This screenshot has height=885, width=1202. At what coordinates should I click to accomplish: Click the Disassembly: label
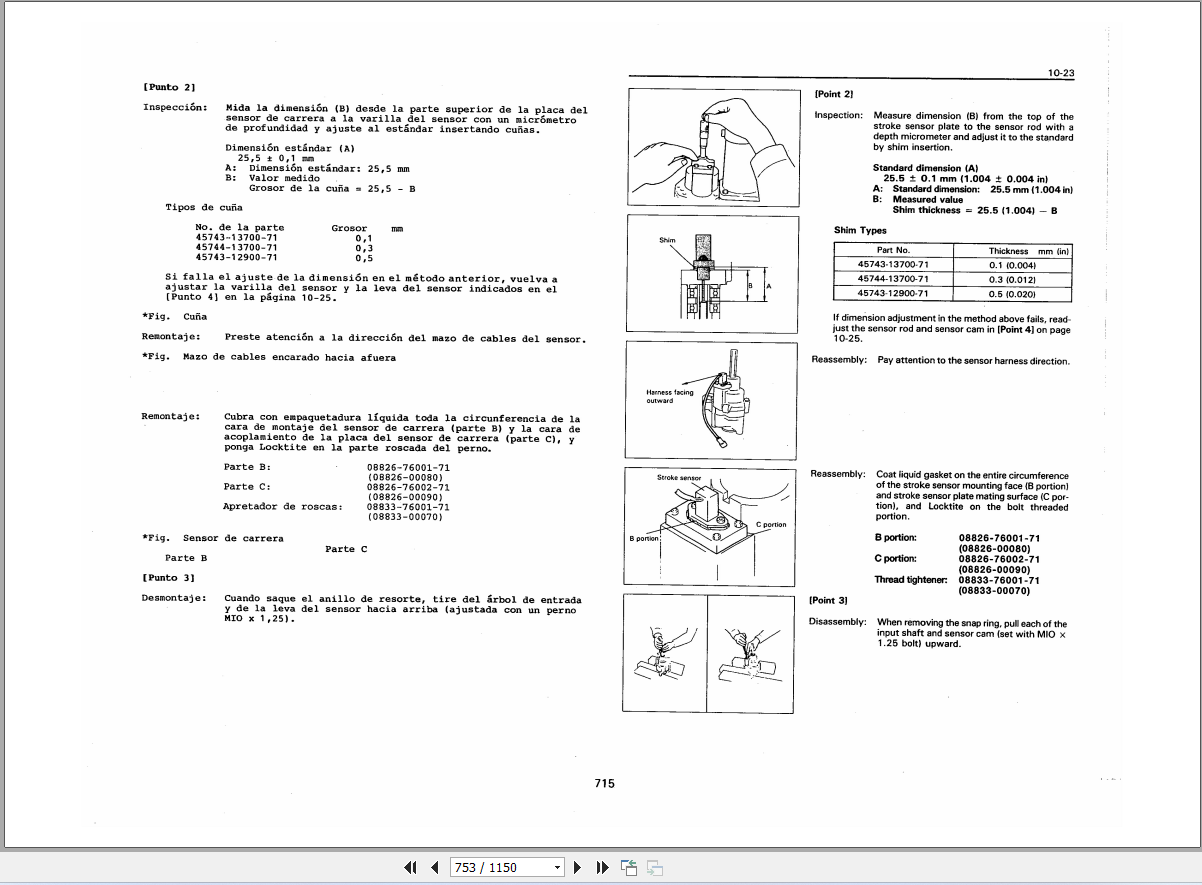837,622
